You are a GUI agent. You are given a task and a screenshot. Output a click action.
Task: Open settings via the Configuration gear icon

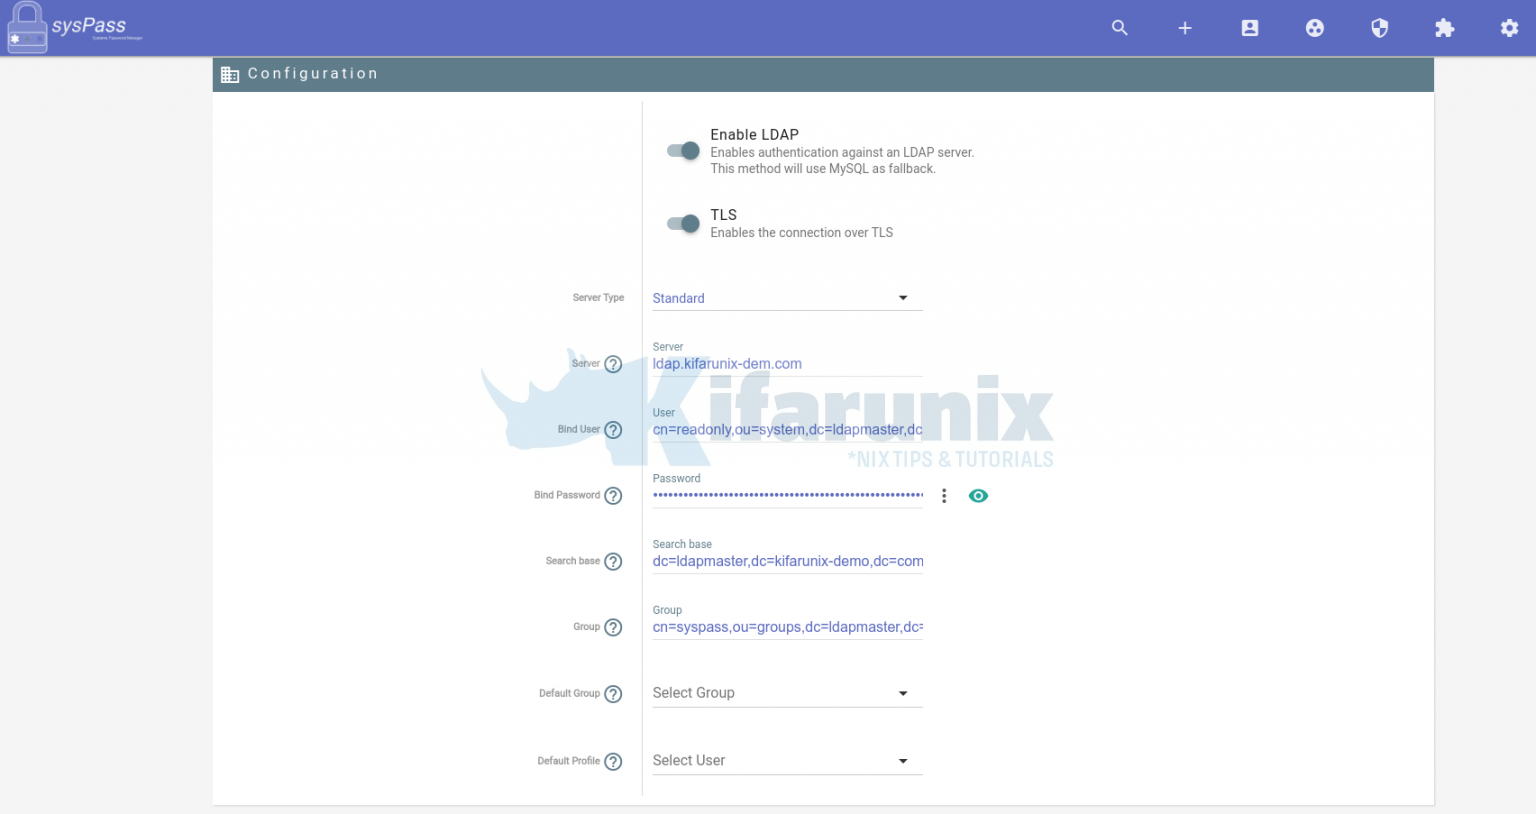[x=1508, y=28]
